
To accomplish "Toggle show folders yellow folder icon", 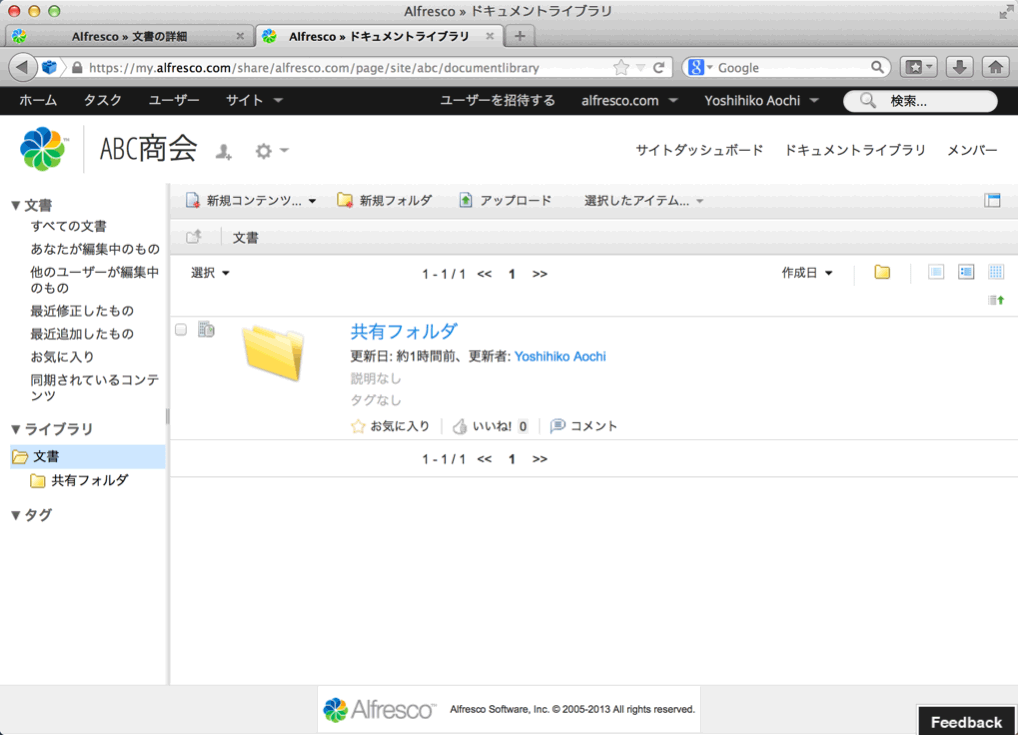I will pyautogui.click(x=882, y=273).
